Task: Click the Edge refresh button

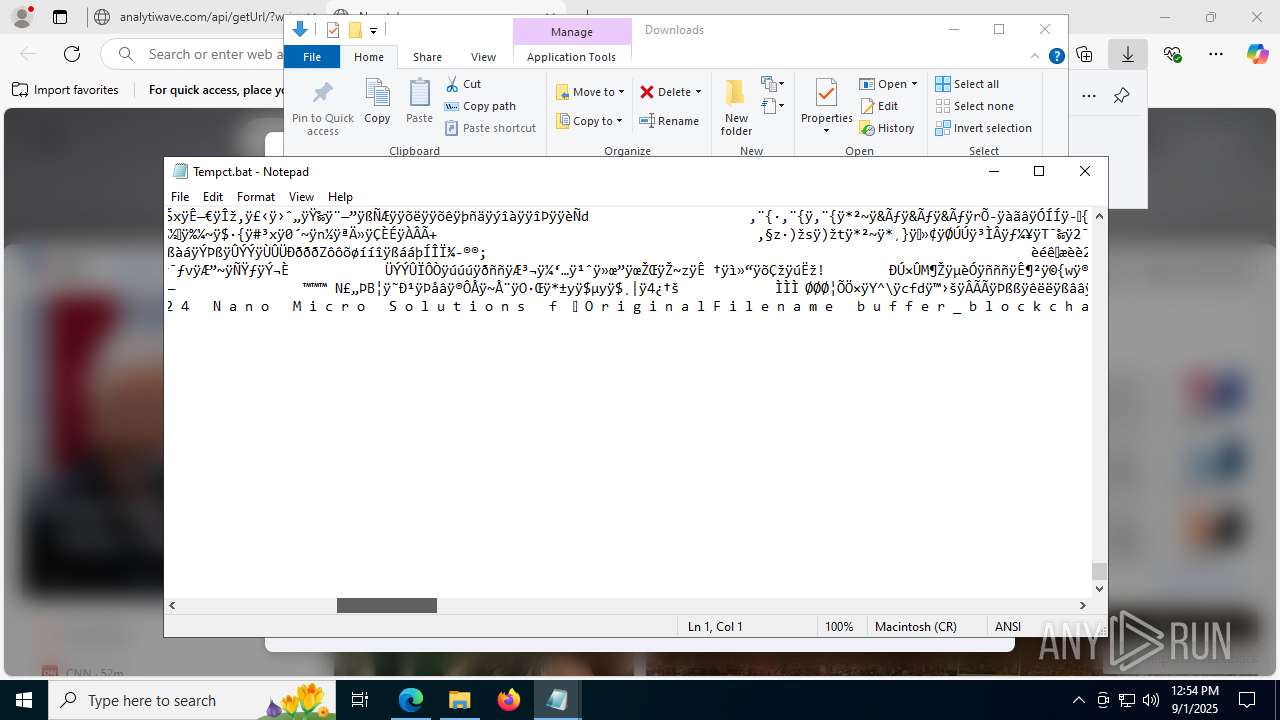Action: coord(72,54)
